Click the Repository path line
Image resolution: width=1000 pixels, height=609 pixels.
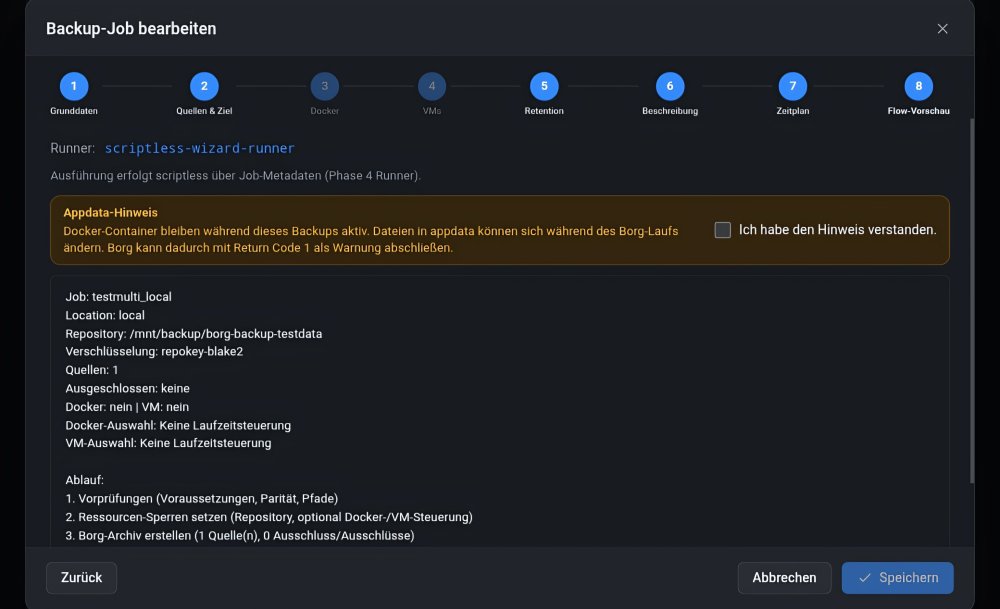point(193,334)
